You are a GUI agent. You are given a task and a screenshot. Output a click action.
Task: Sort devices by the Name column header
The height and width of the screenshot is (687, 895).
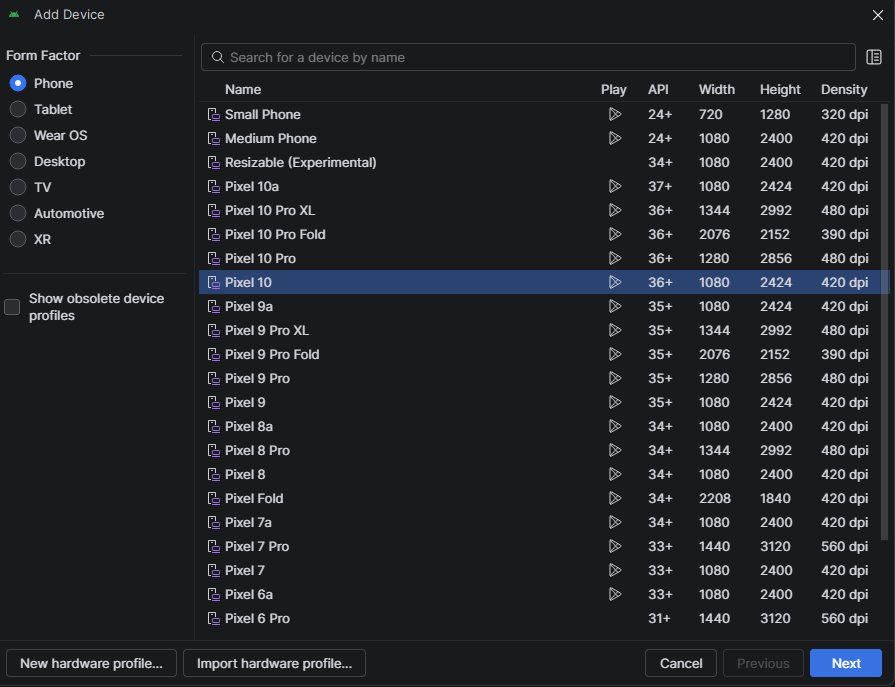243,90
